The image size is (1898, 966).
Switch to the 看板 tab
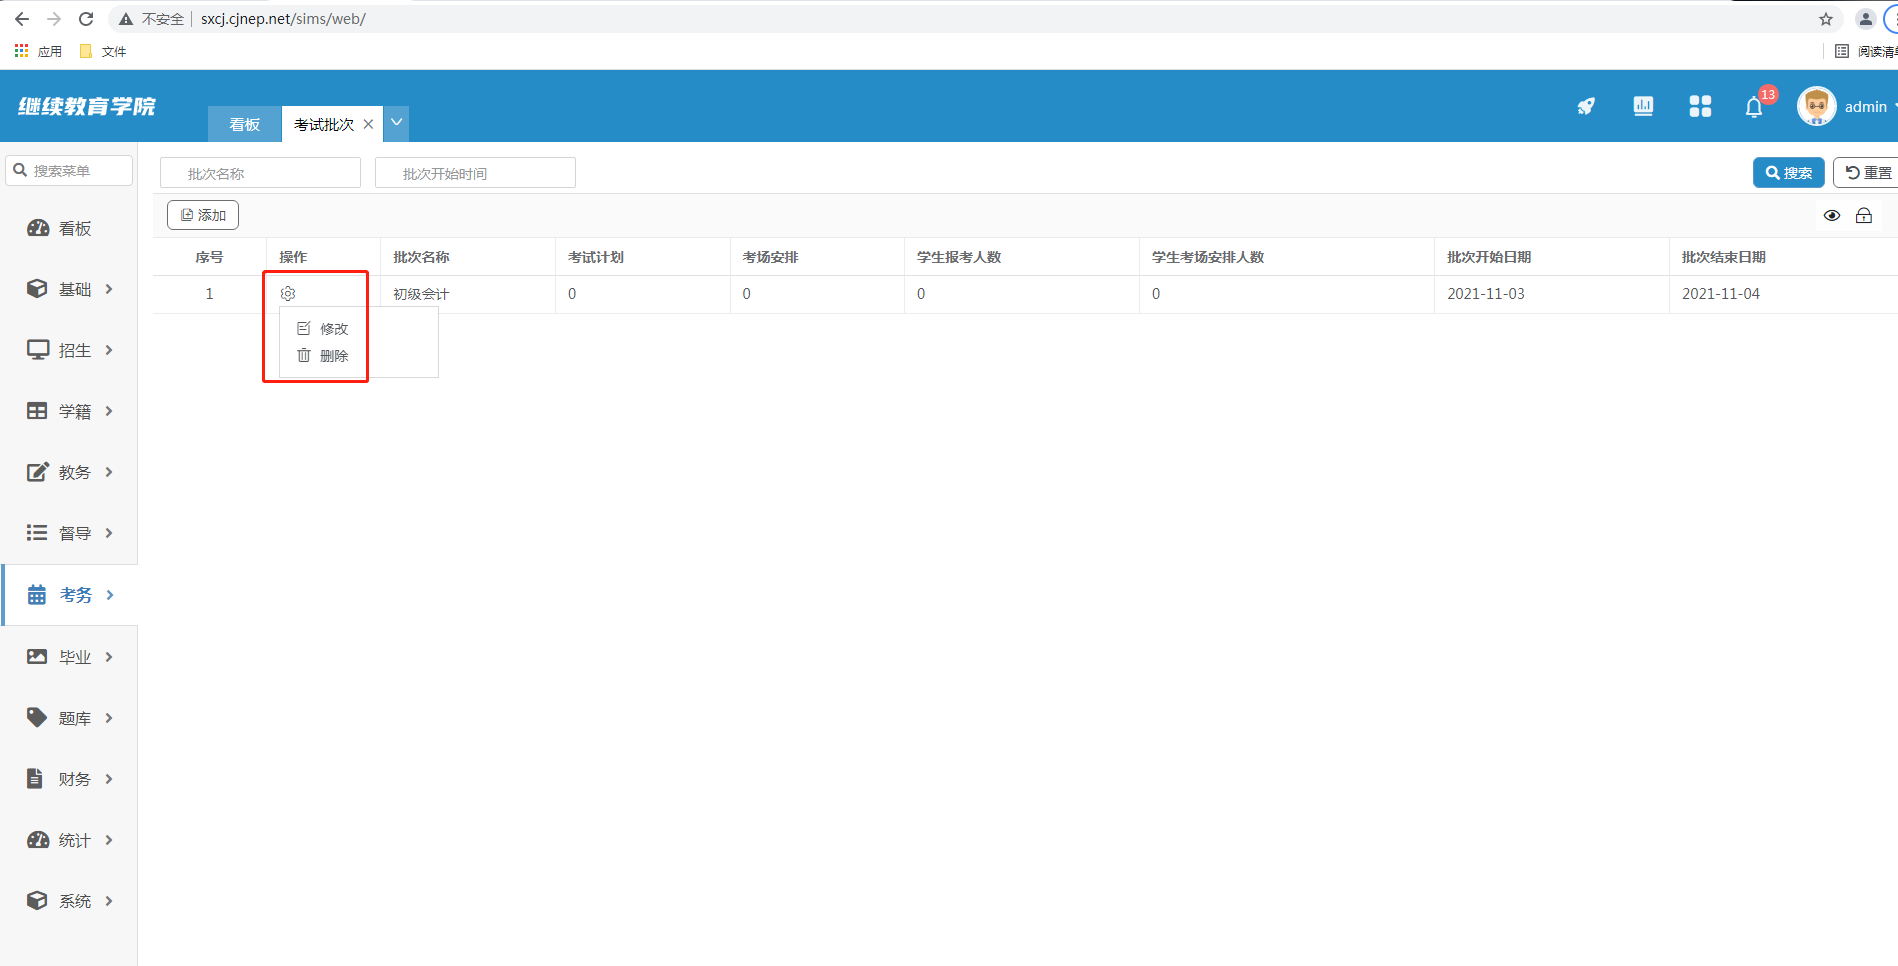(x=245, y=124)
